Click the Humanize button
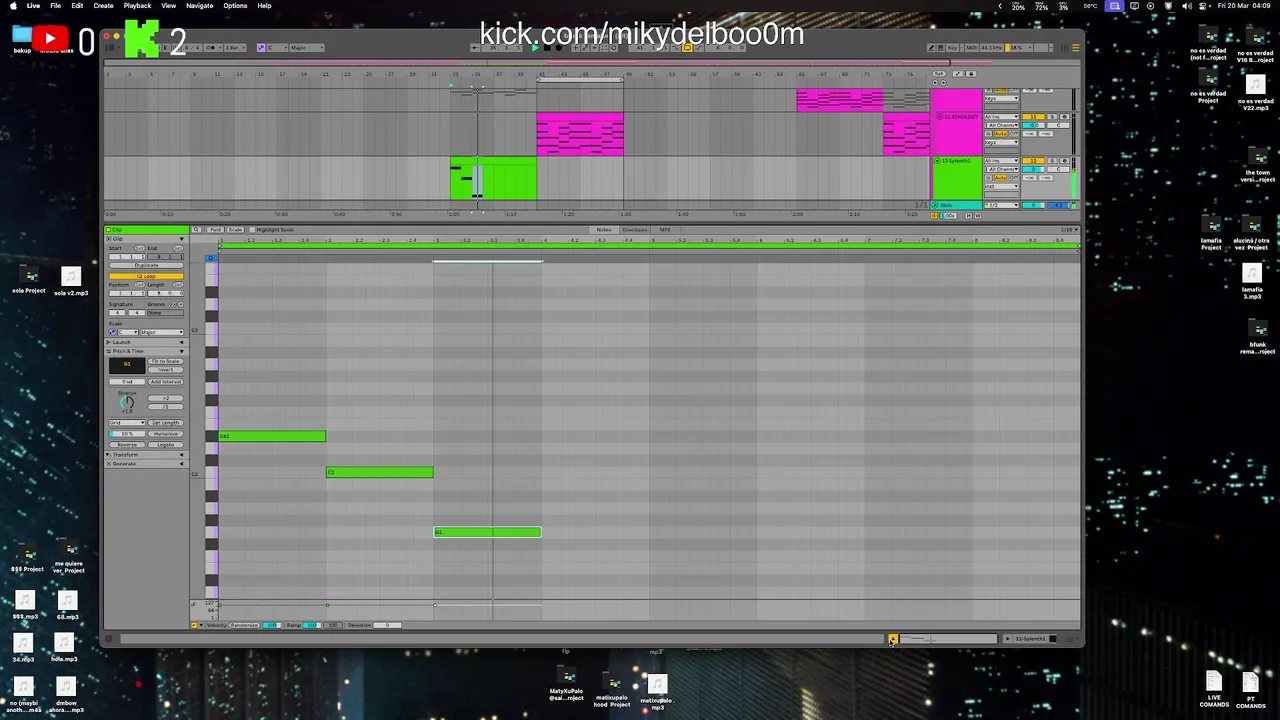Screen dimensions: 1280x720 pos(165,433)
